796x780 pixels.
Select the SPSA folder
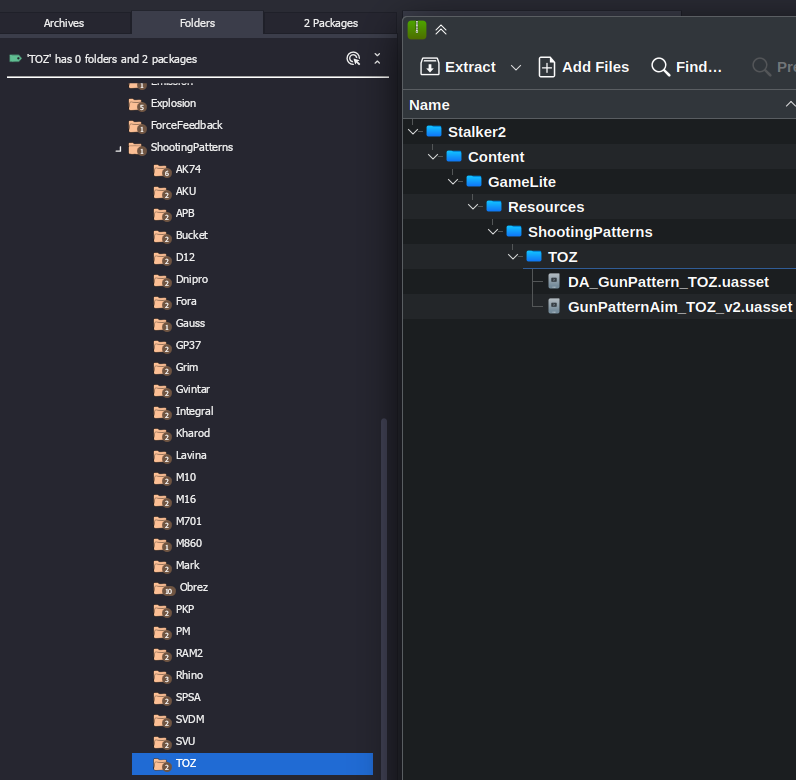[x=188, y=697]
